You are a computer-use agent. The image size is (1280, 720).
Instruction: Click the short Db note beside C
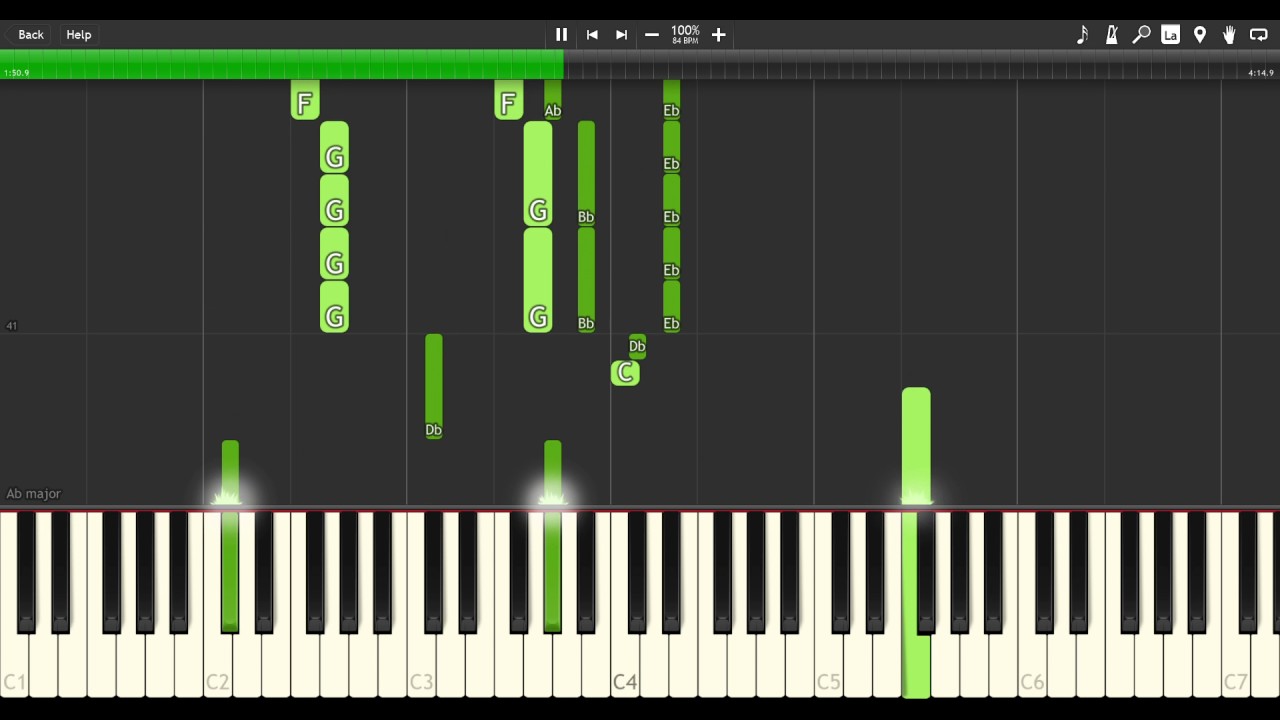(637, 346)
